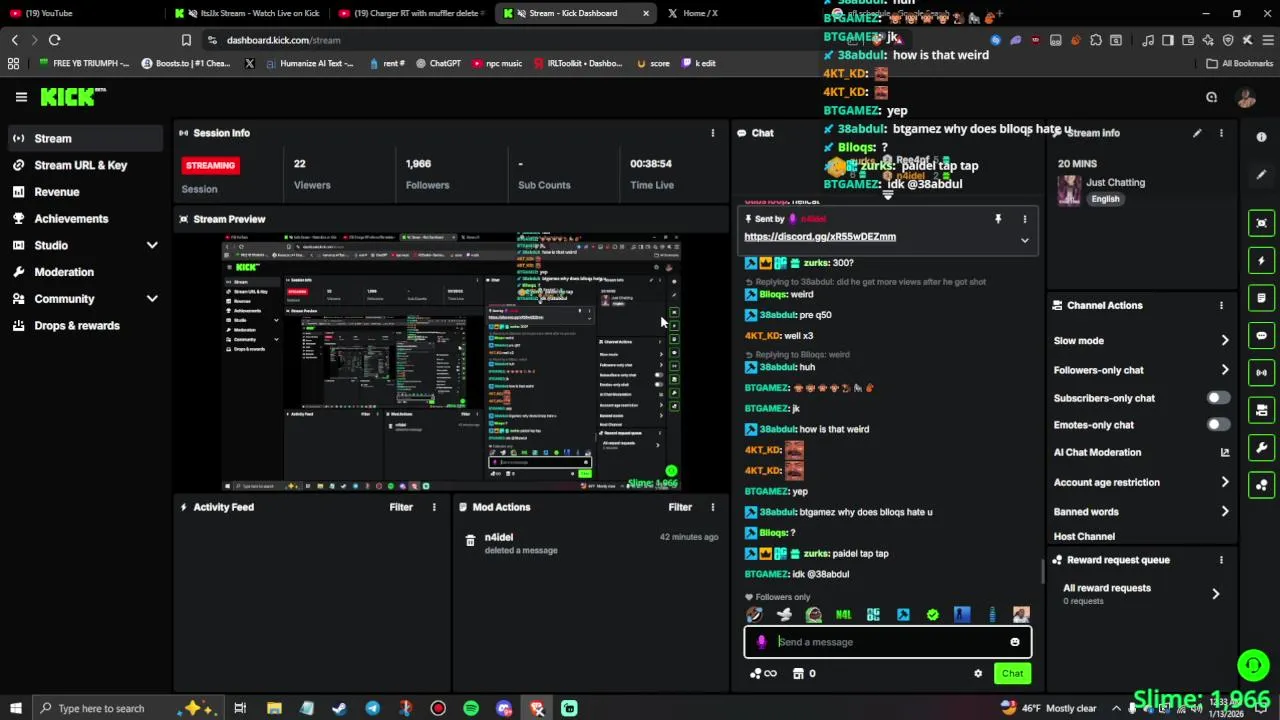Open the emoji picker in message box
This screenshot has height=720, width=1280.
click(1015, 642)
